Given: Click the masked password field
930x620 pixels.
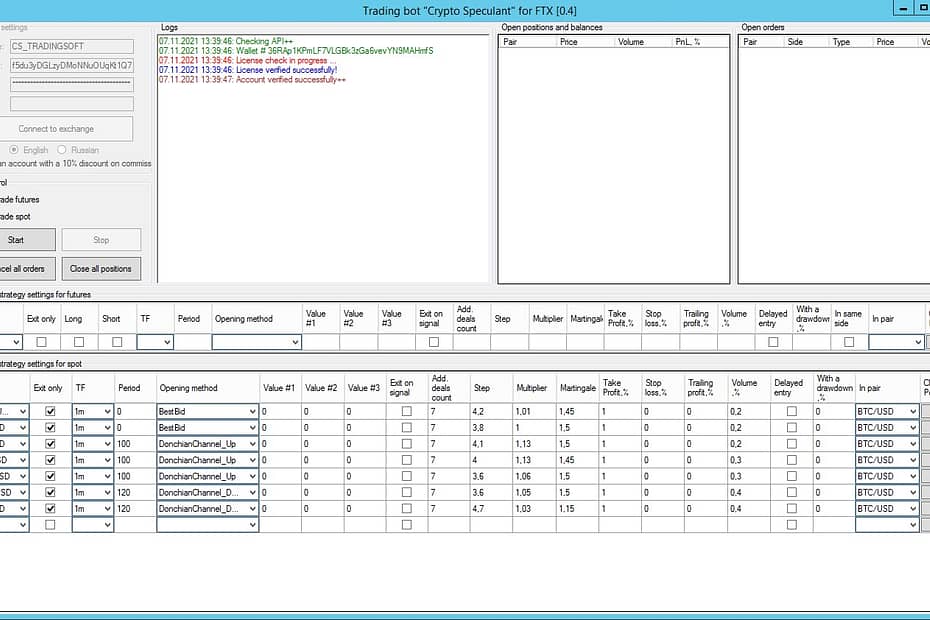Looking at the screenshot, I should click(72, 84).
